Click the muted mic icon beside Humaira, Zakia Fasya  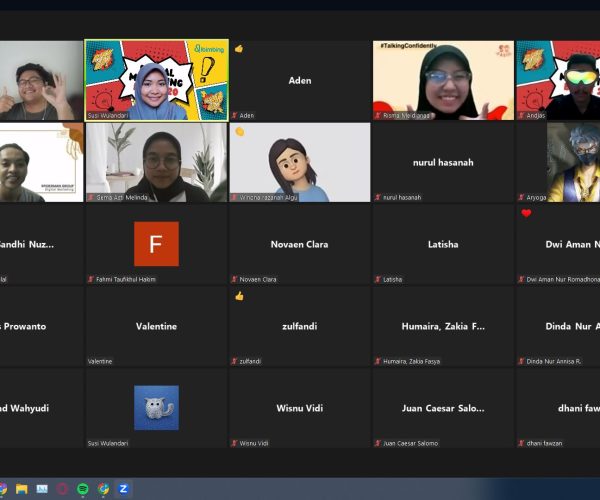click(x=378, y=361)
